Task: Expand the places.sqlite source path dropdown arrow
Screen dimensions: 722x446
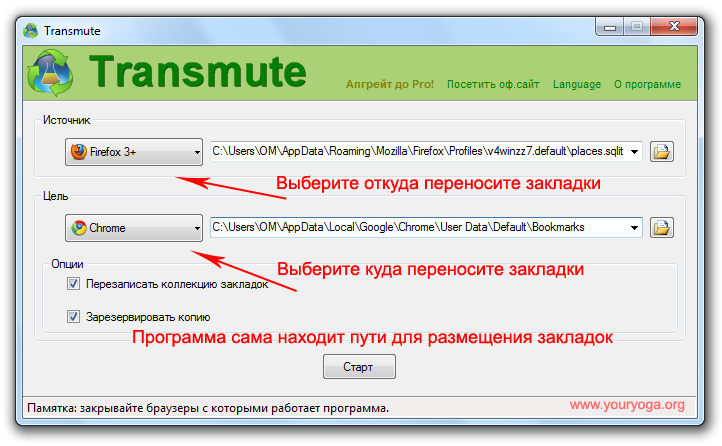Action: click(635, 151)
